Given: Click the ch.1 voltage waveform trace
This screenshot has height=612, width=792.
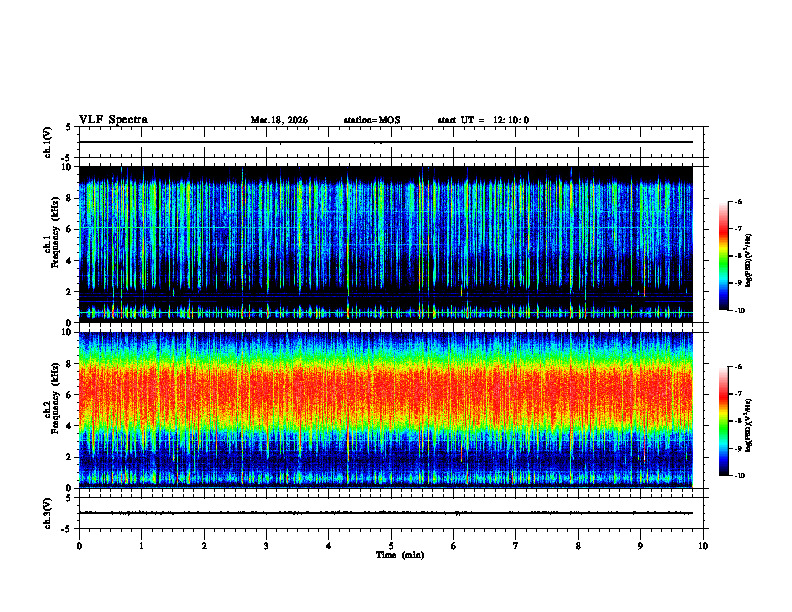Looking at the screenshot, I should [x=386, y=142].
